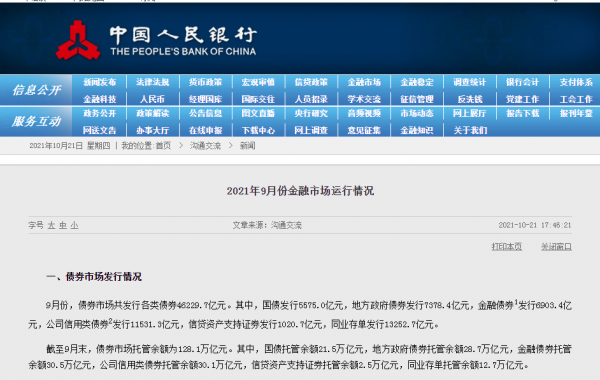Click the 打印本页 print link

pos(507,247)
